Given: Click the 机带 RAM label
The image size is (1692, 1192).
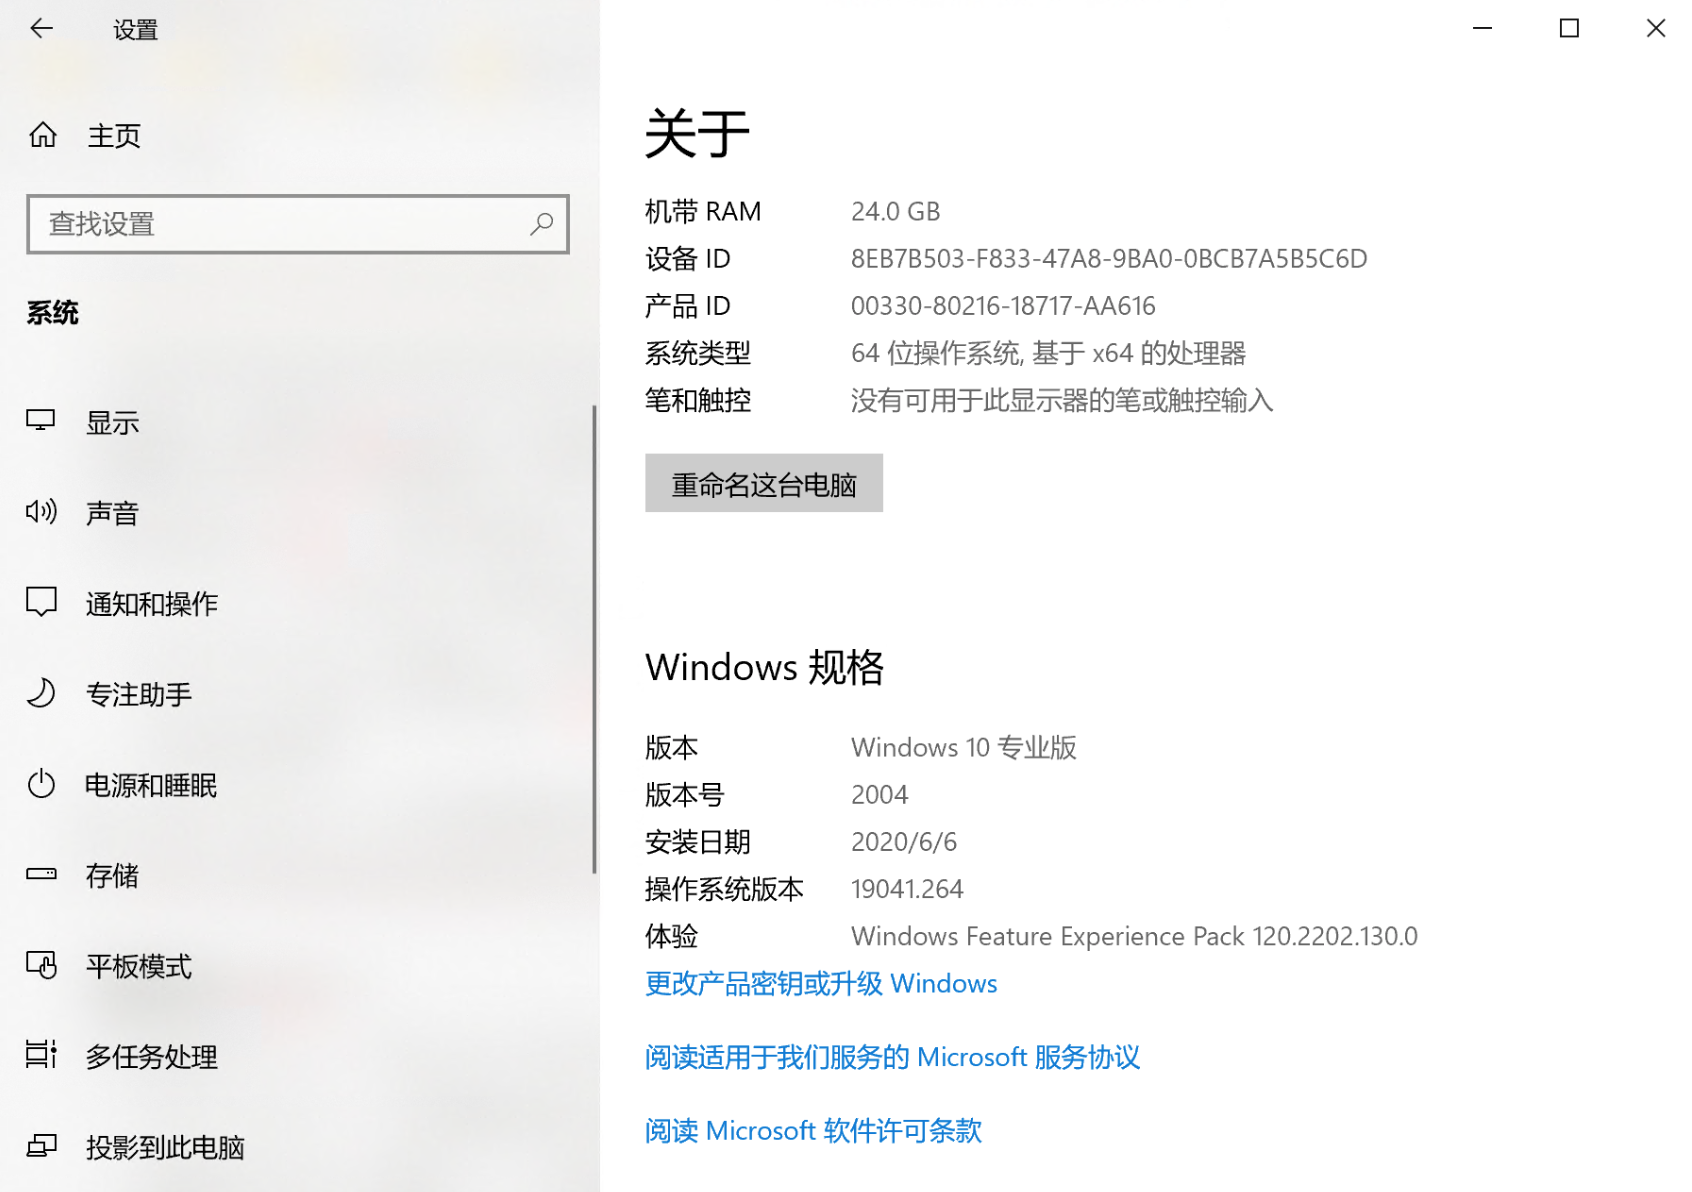Looking at the screenshot, I should tap(703, 212).
